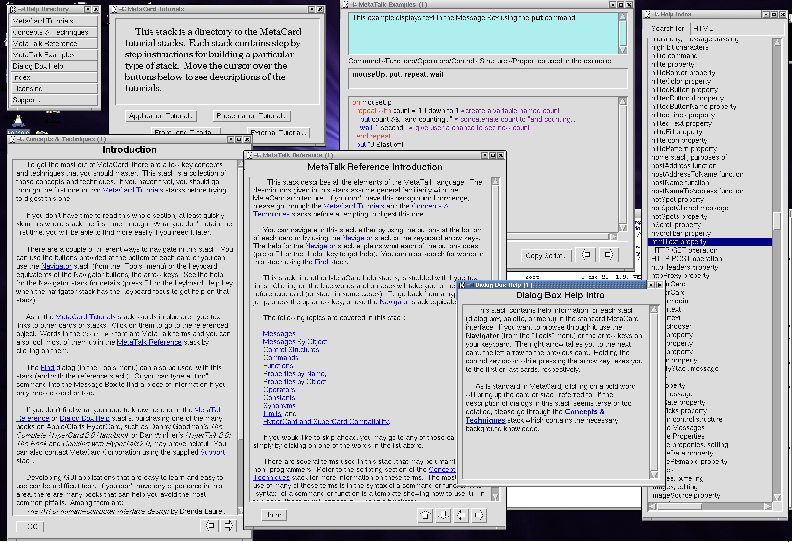The image size is (792, 542).
Task: Open MetaTalk Reference in Help Directory
Action: 54,43
